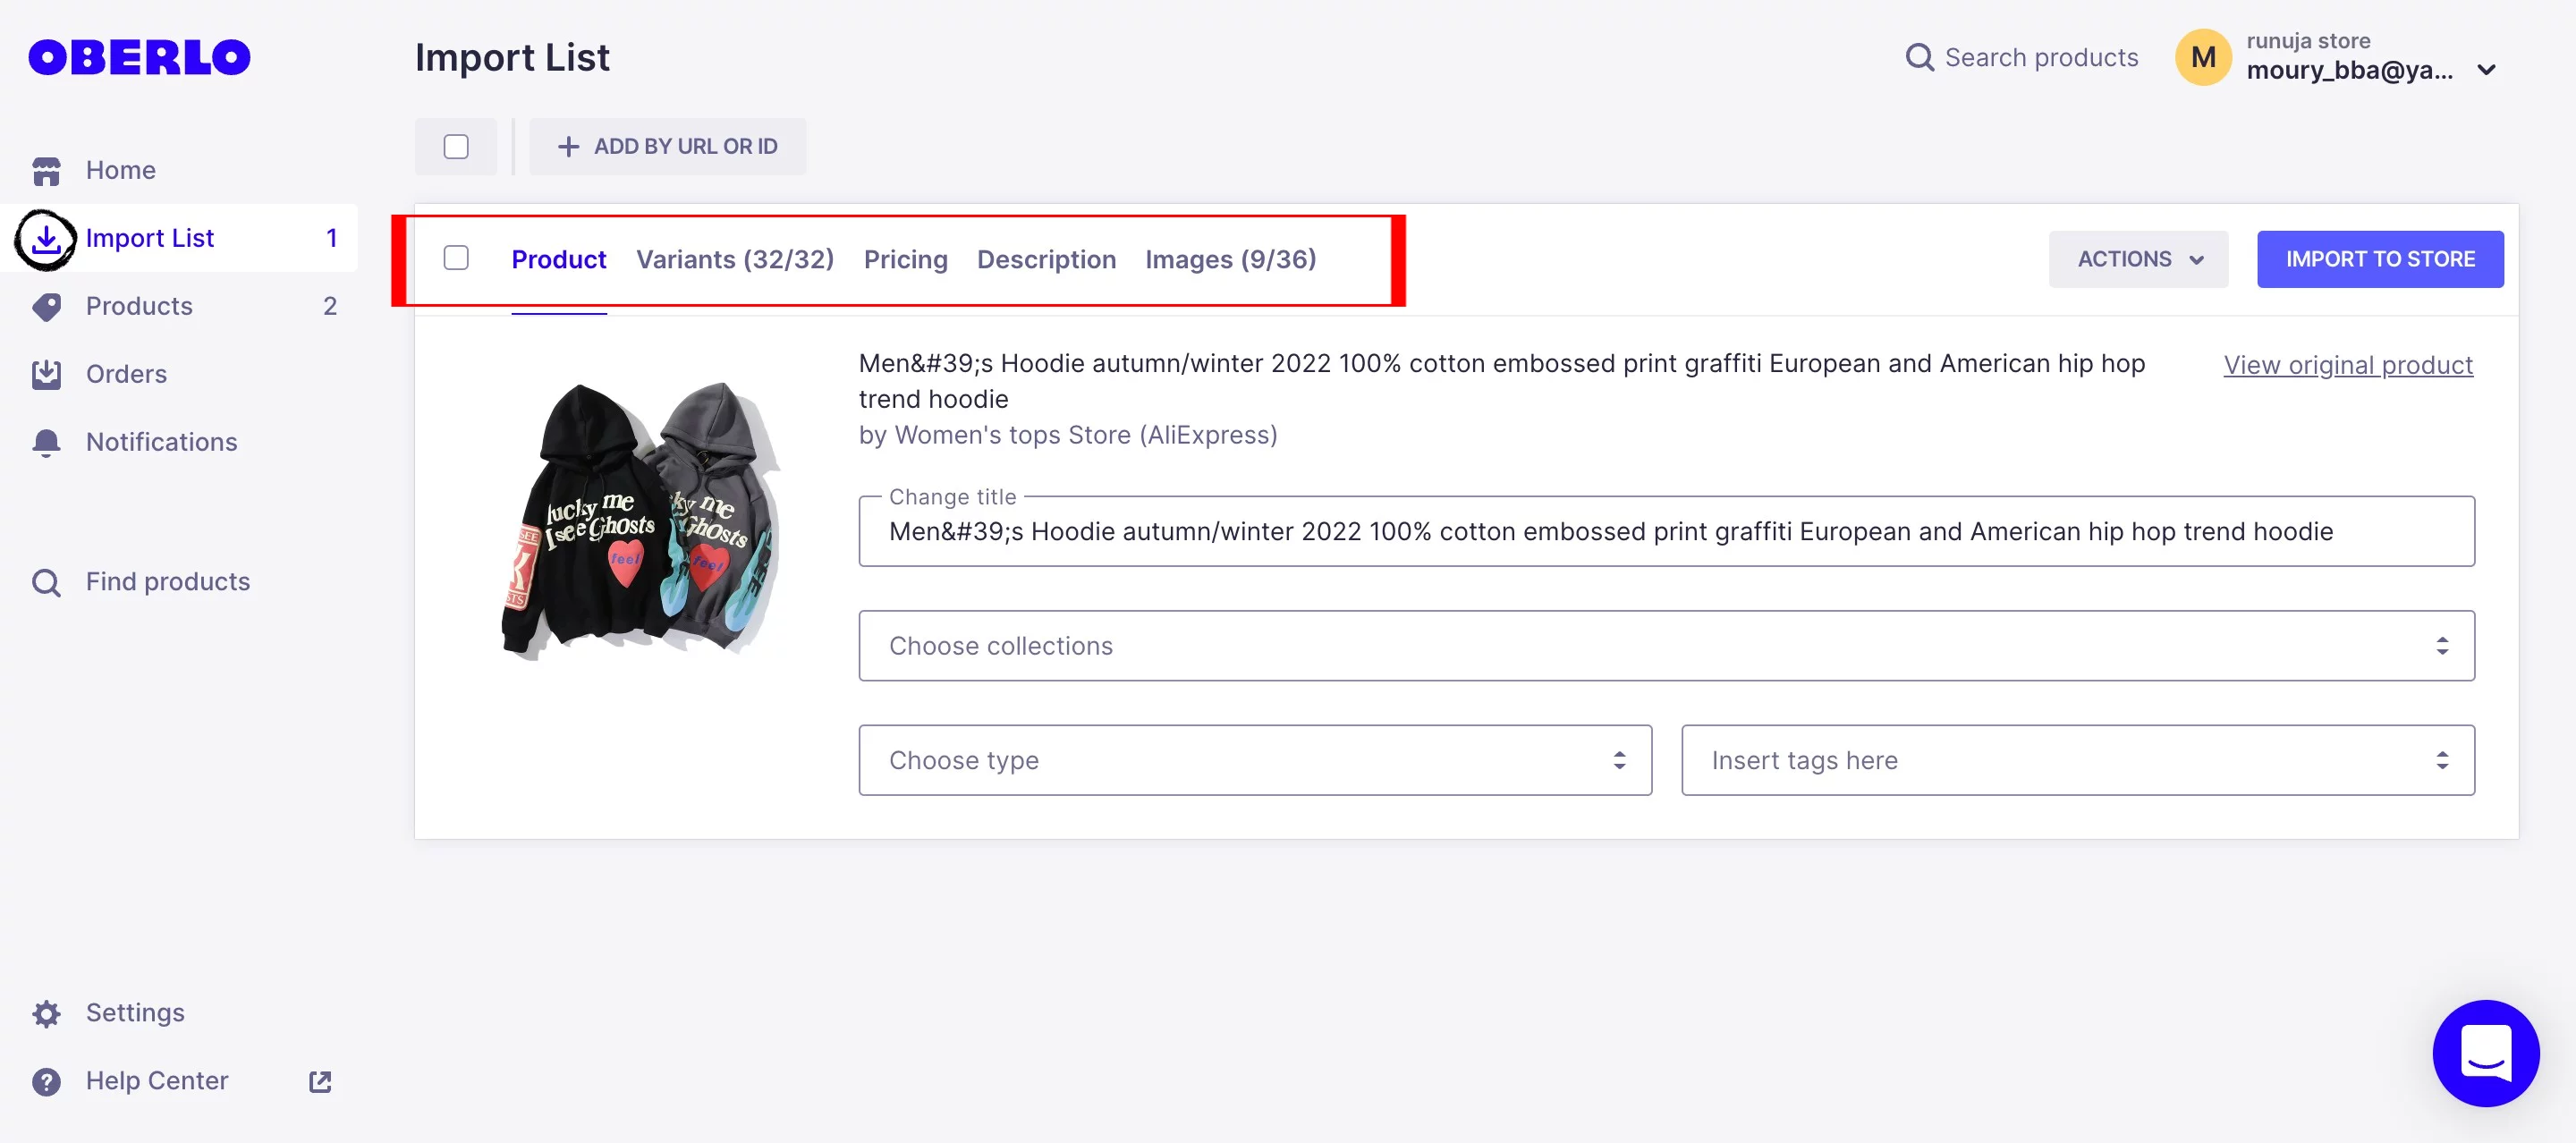Click the Find Products search icon
Screen dimensions: 2576x1143
pos(45,580)
